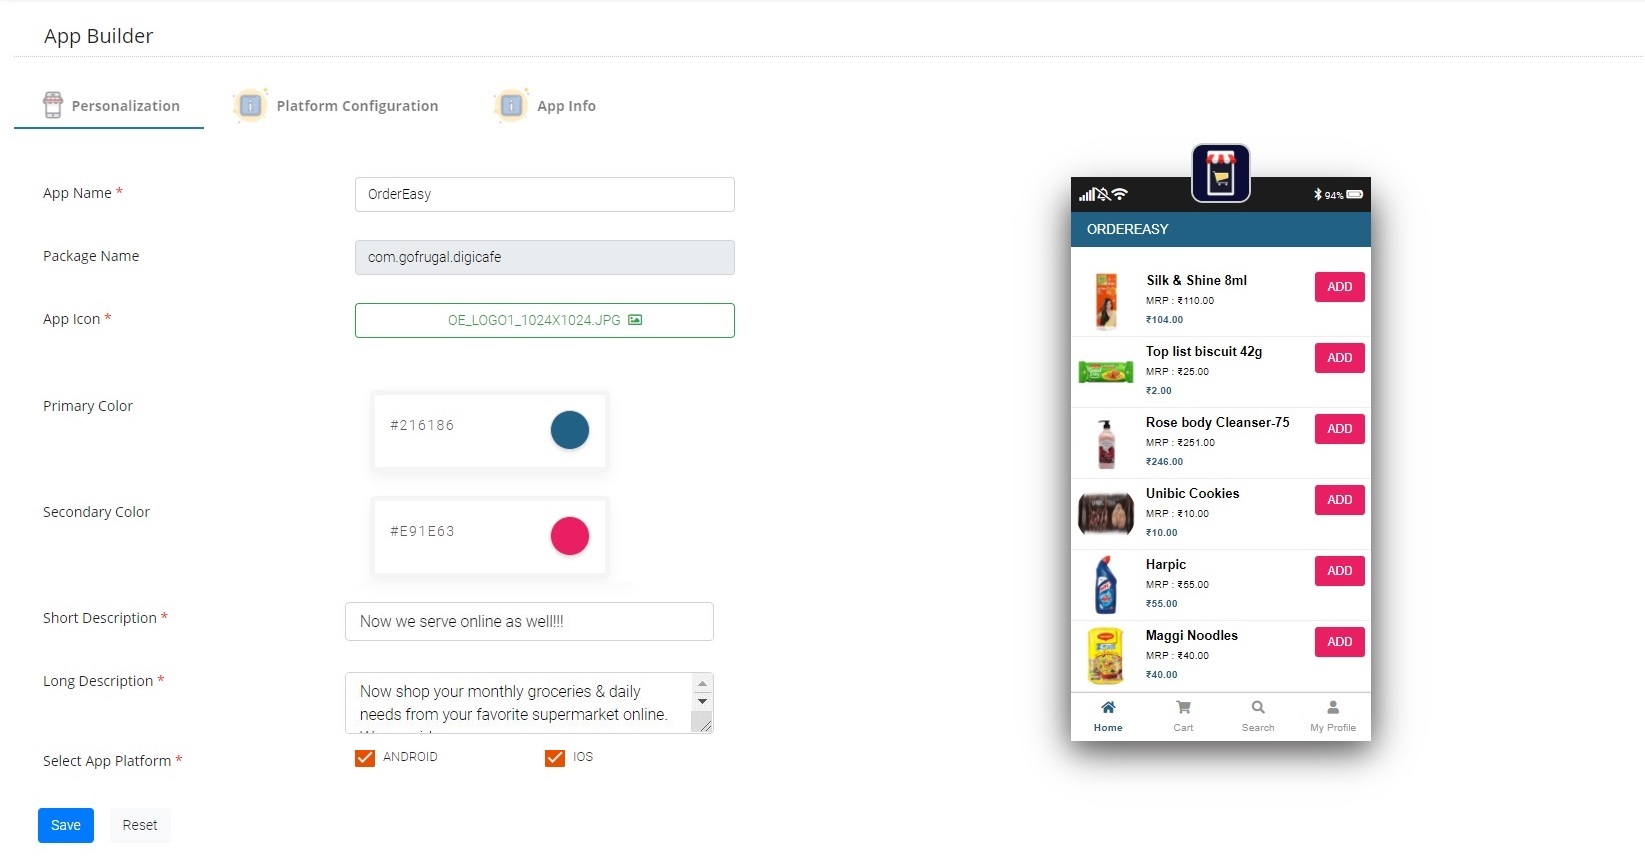Click the Package Name field
The height and width of the screenshot is (860, 1645).
pyautogui.click(x=544, y=257)
